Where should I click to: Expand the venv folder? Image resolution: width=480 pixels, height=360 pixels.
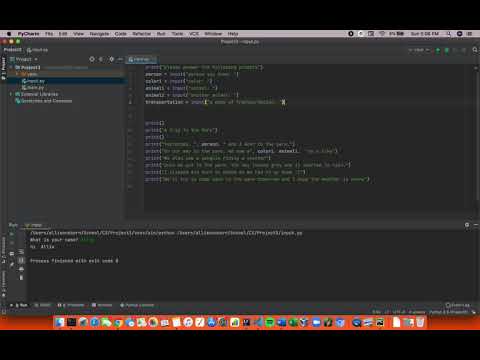coord(17,74)
